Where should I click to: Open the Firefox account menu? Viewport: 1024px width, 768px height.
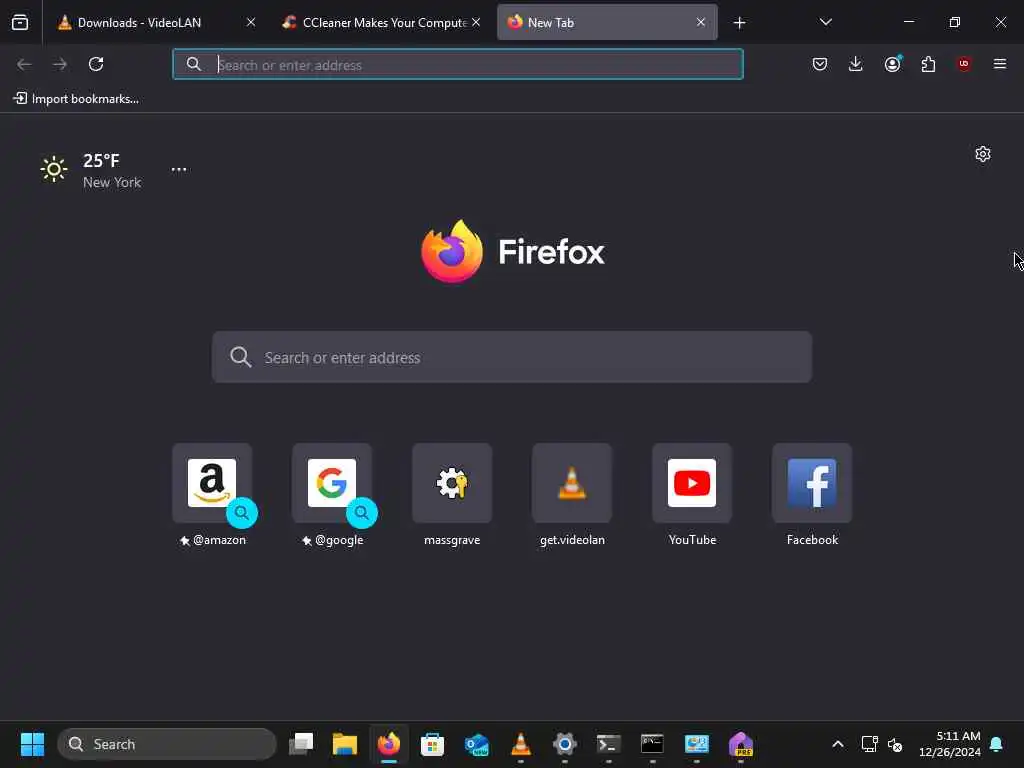[892, 64]
